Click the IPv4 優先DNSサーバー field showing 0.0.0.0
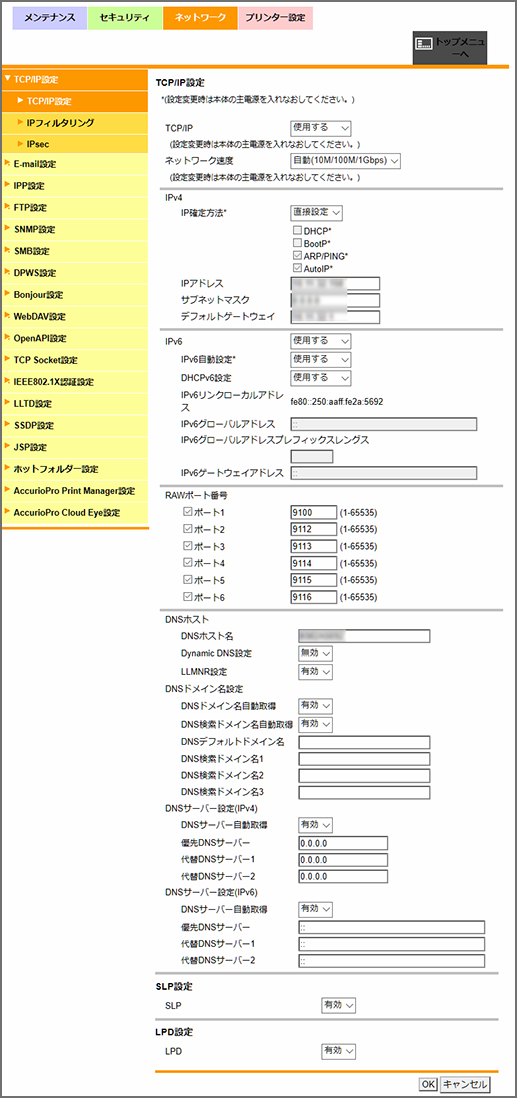 tap(343, 842)
